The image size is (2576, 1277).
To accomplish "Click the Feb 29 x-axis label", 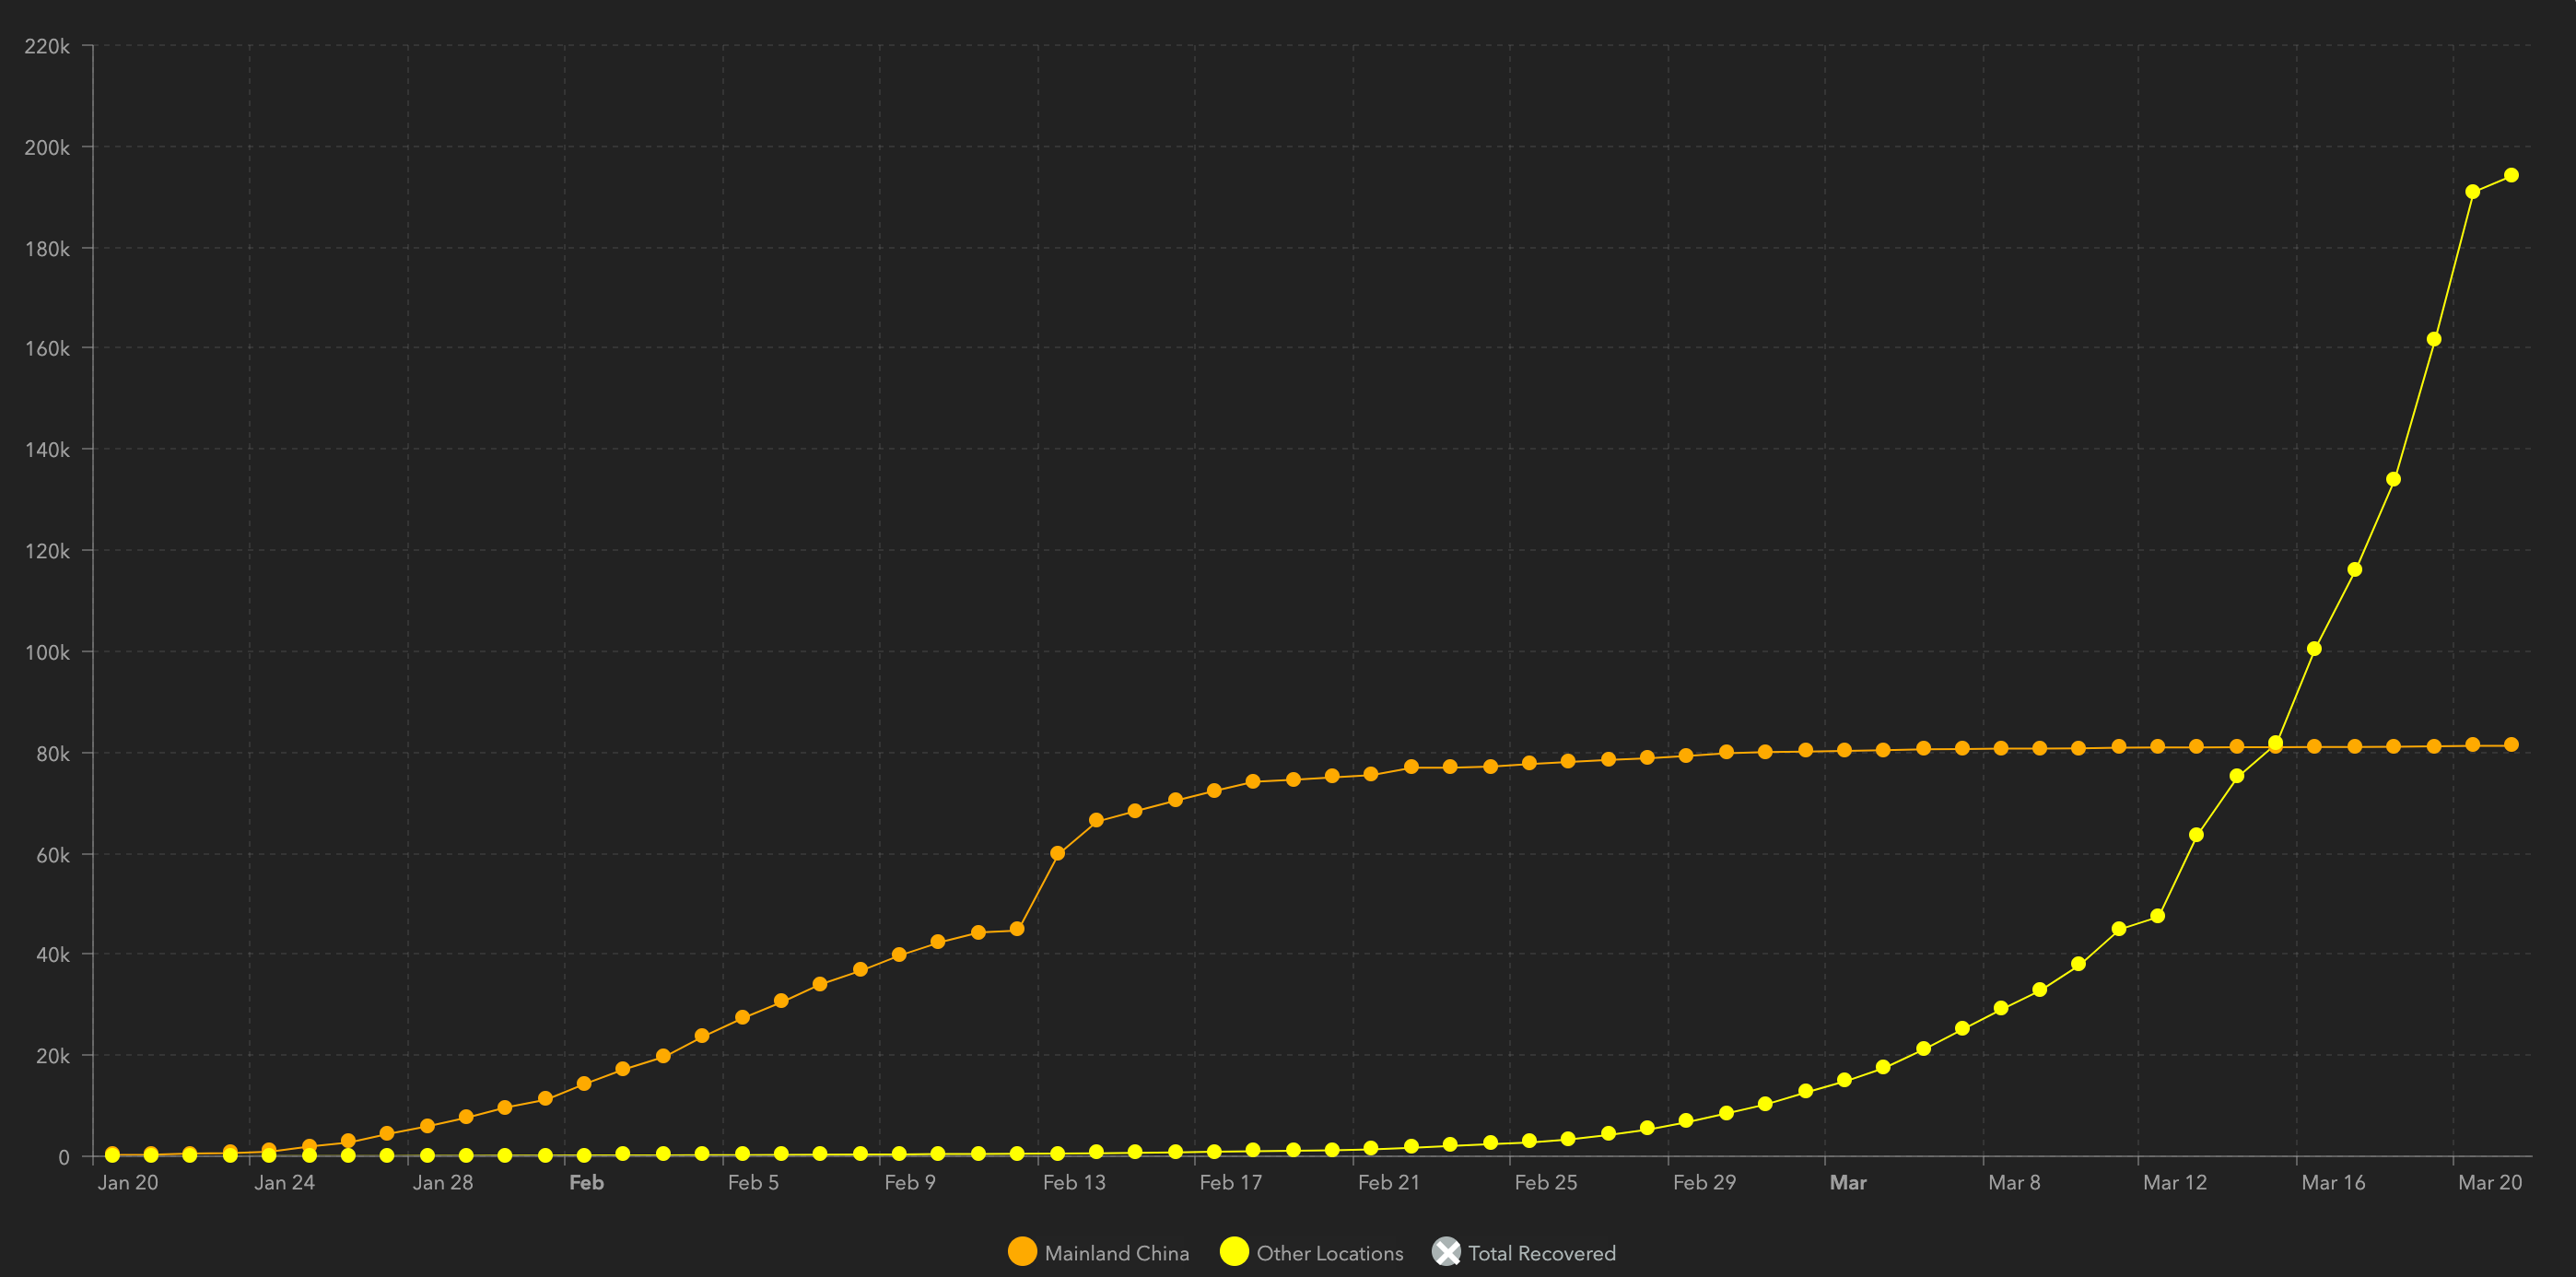I will point(1704,1182).
